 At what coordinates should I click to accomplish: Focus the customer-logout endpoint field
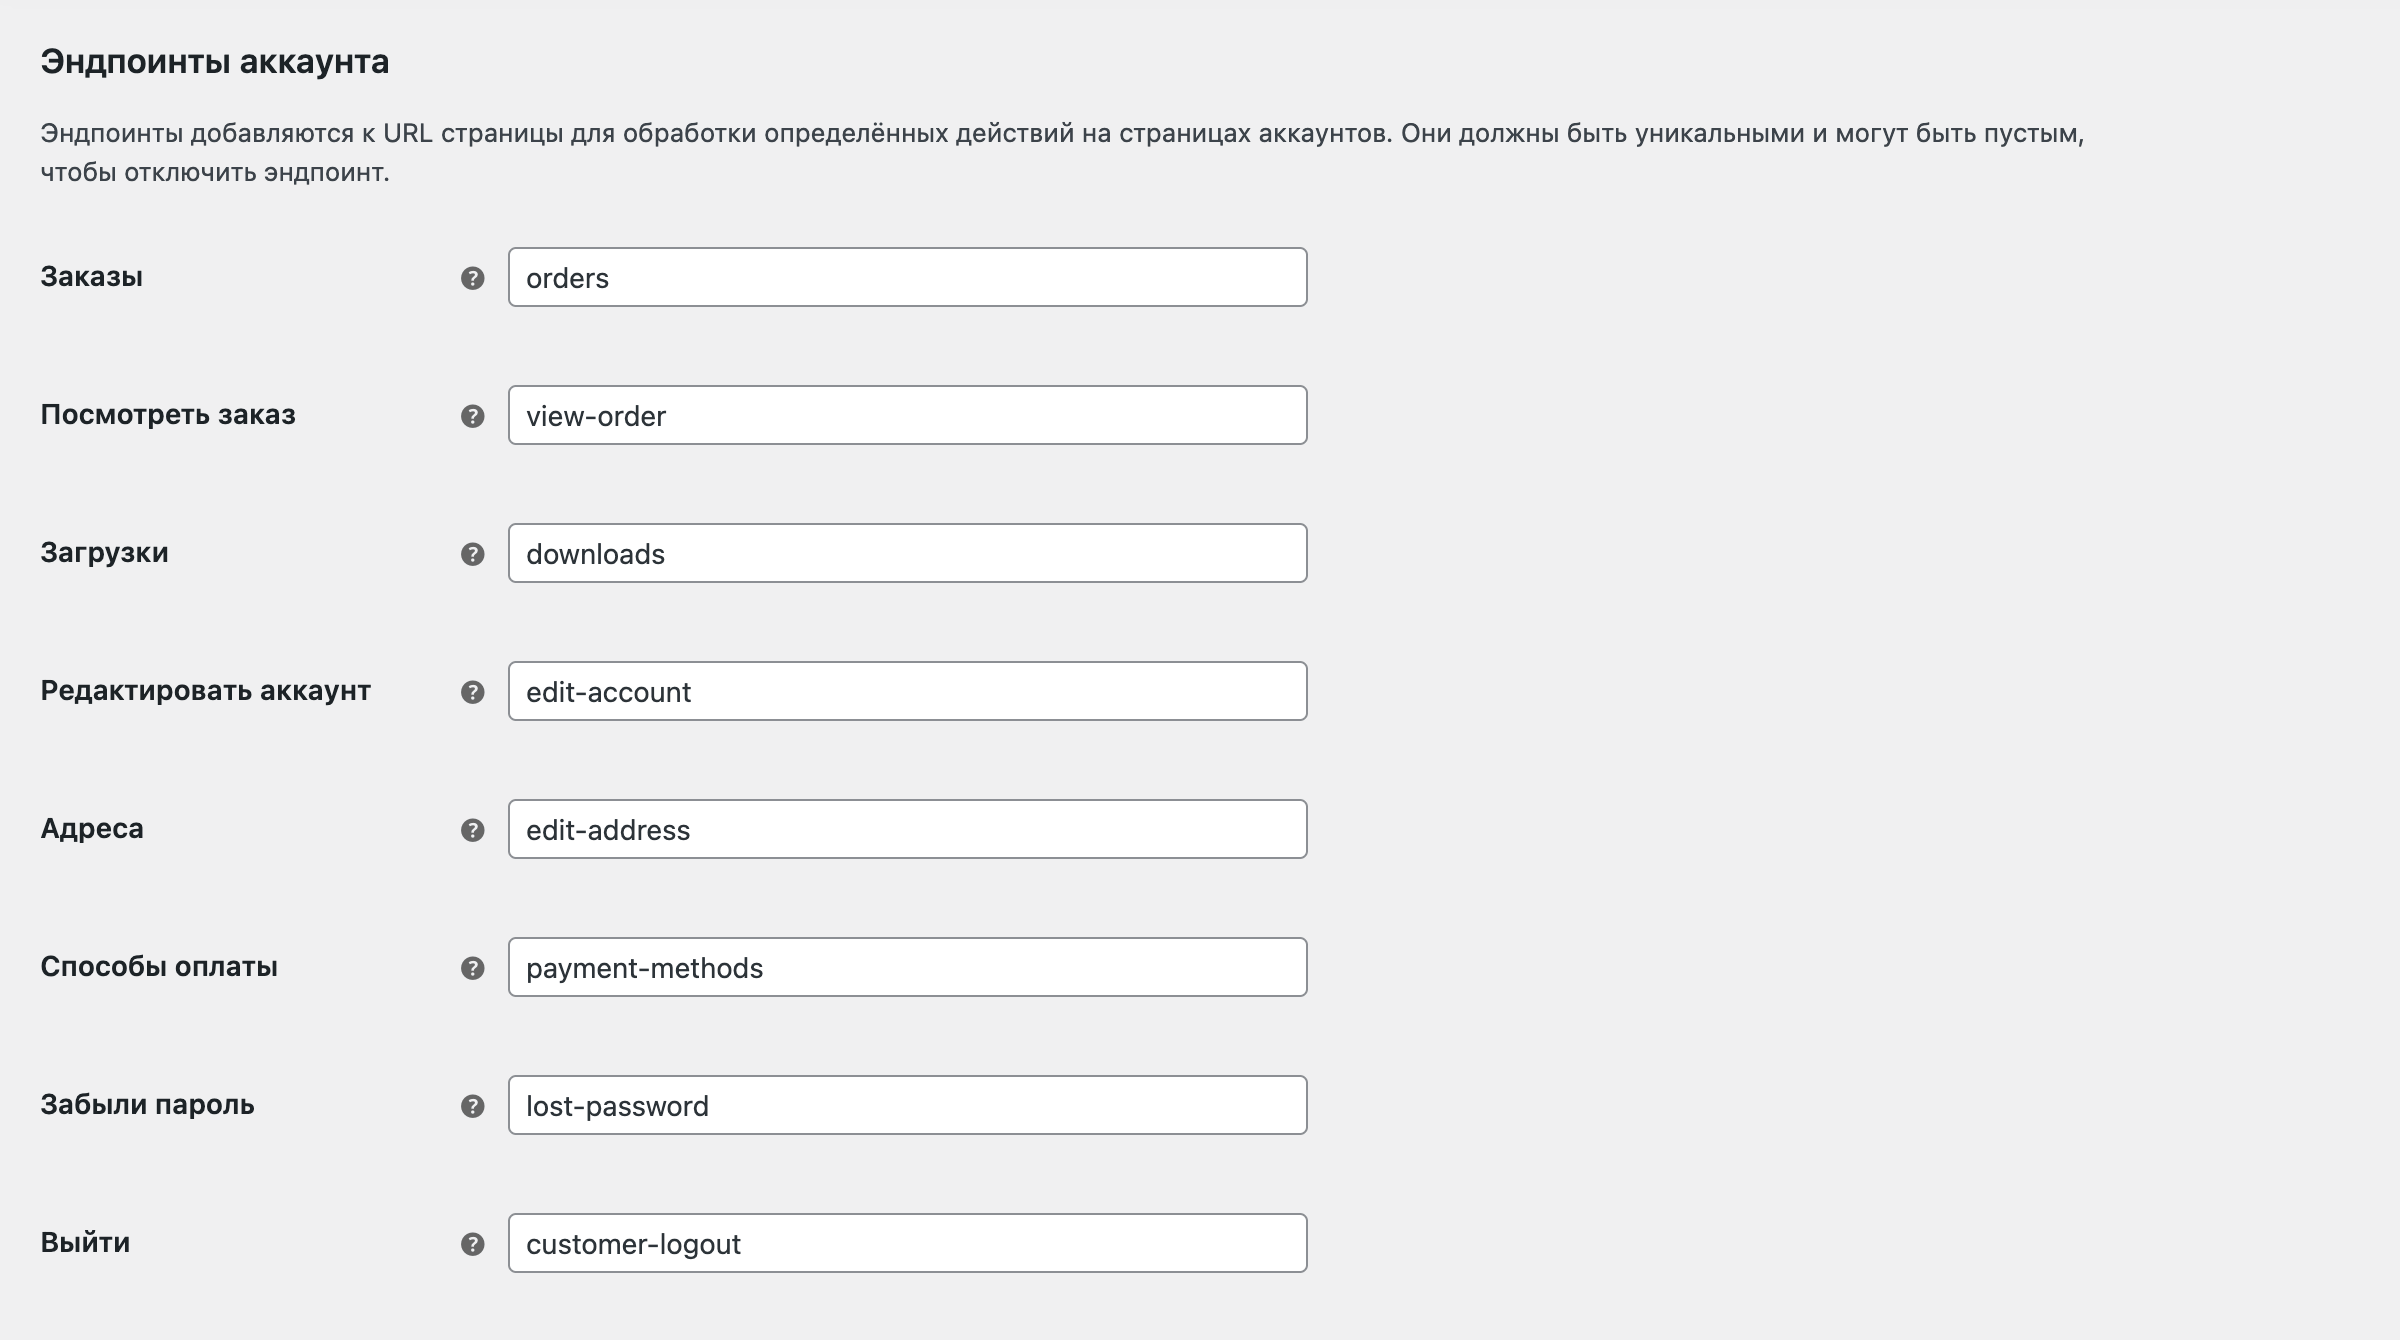click(907, 1243)
